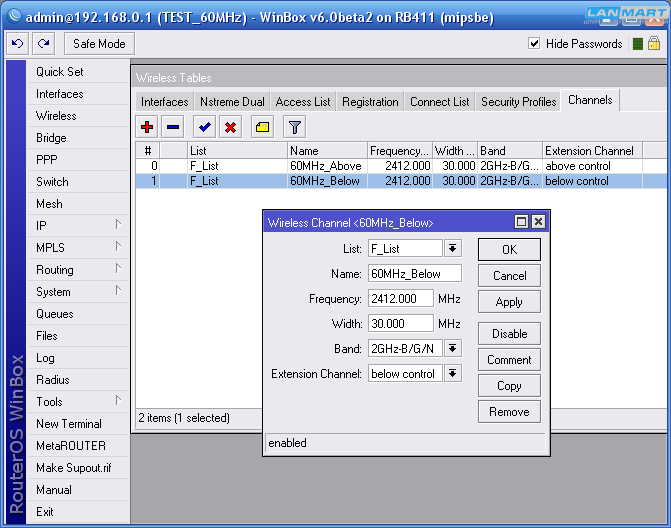Open the Wireless menu item
Image resolution: width=671 pixels, height=528 pixels.
coord(56,116)
